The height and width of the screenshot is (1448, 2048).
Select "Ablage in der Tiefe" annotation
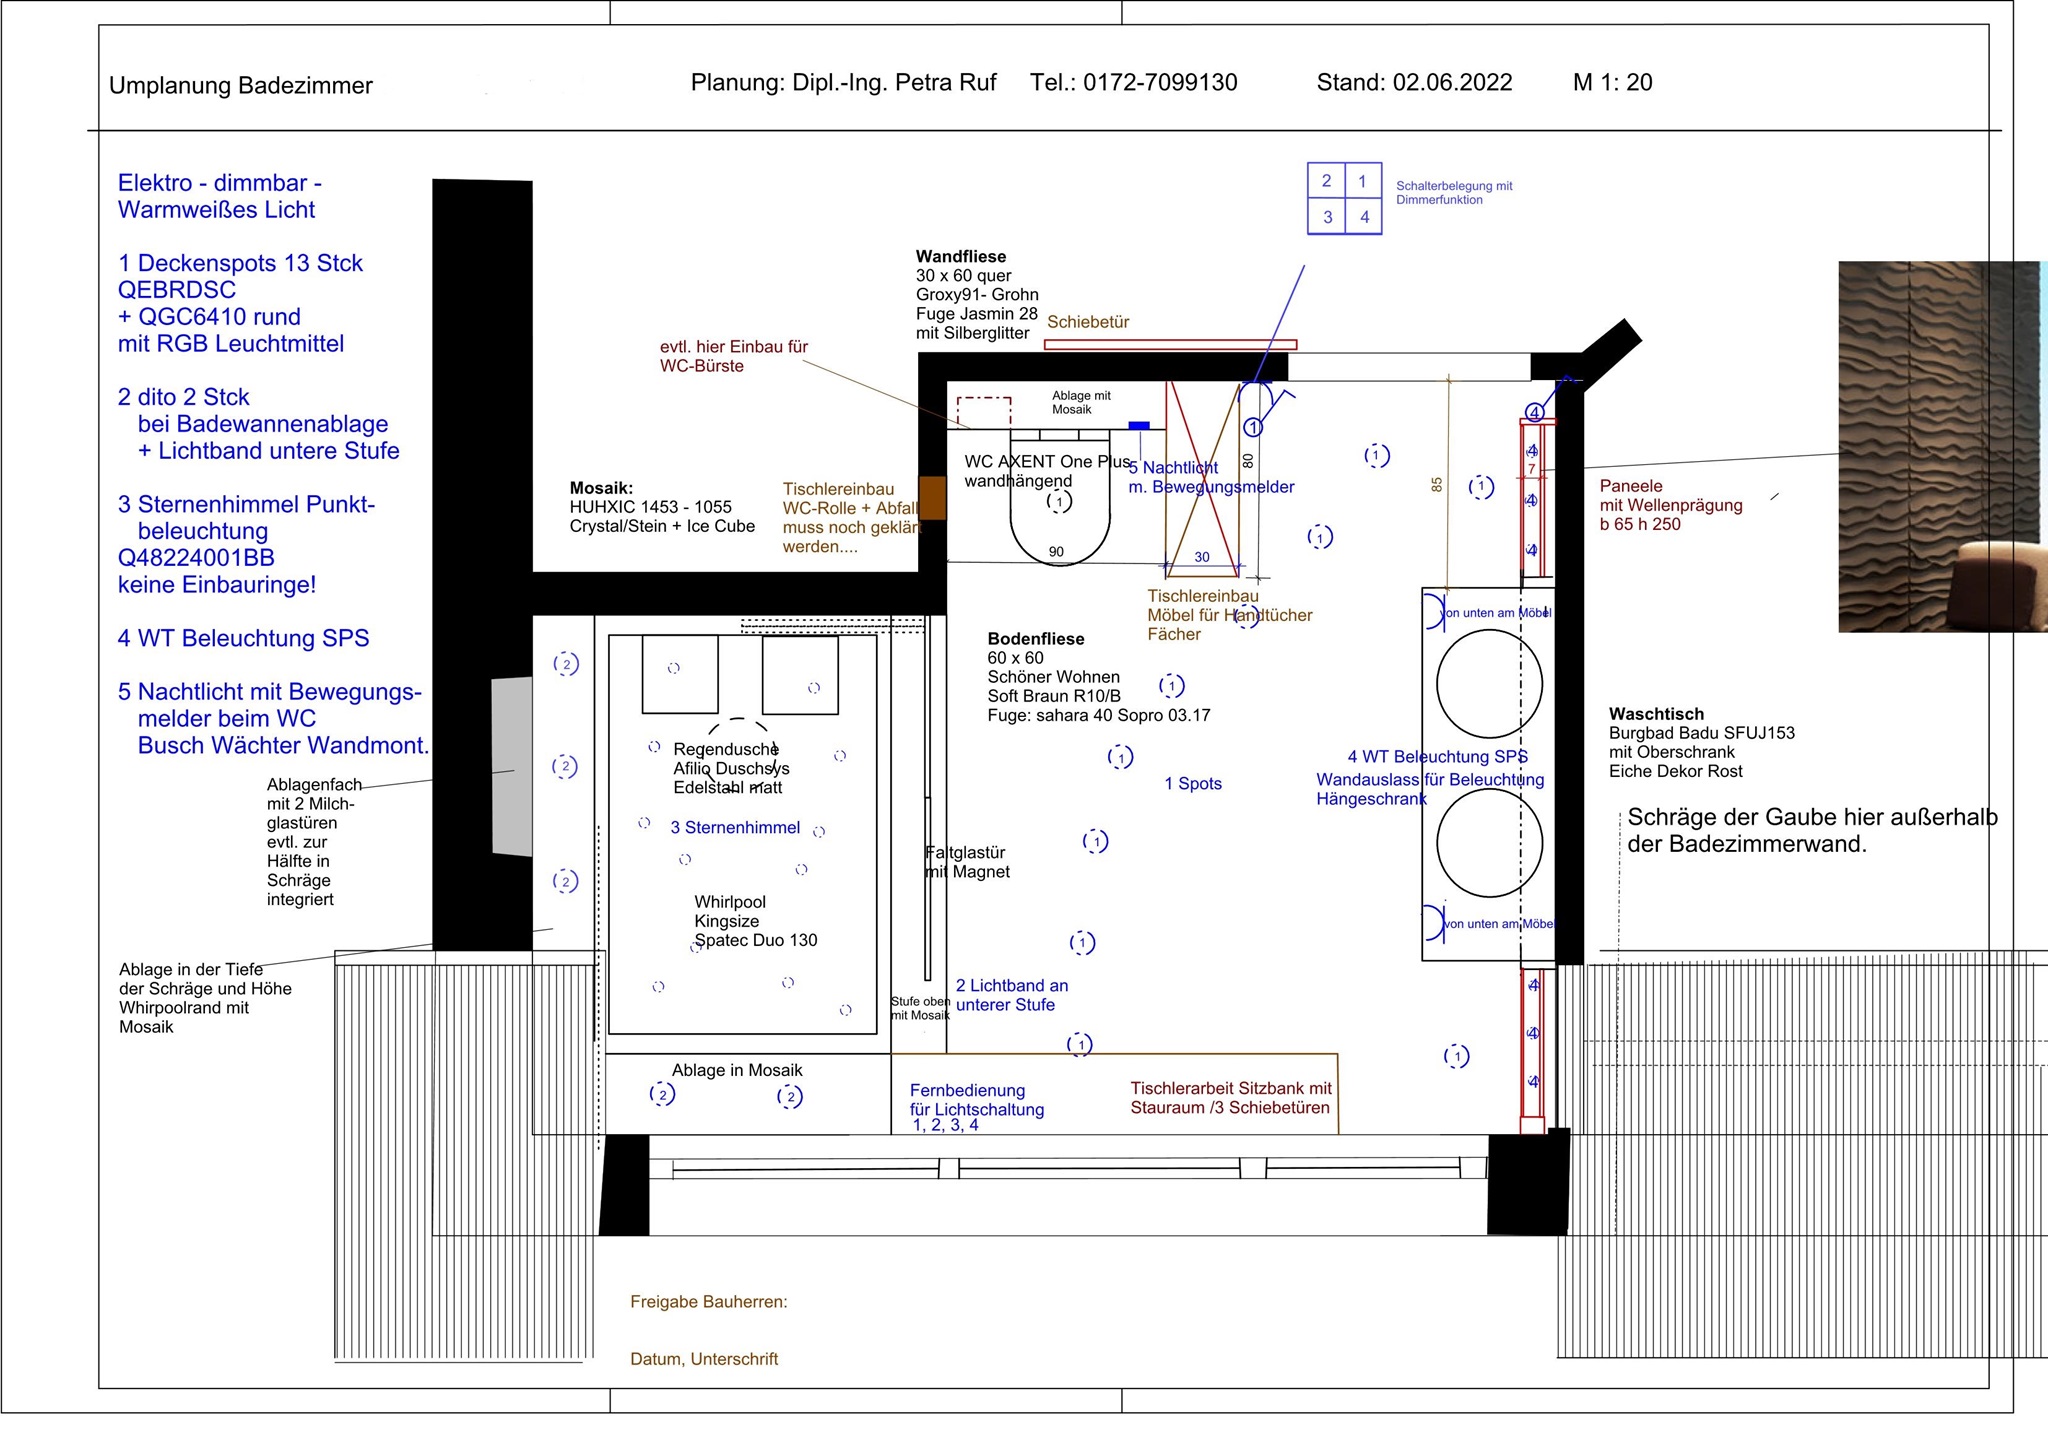[x=191, y=969]
